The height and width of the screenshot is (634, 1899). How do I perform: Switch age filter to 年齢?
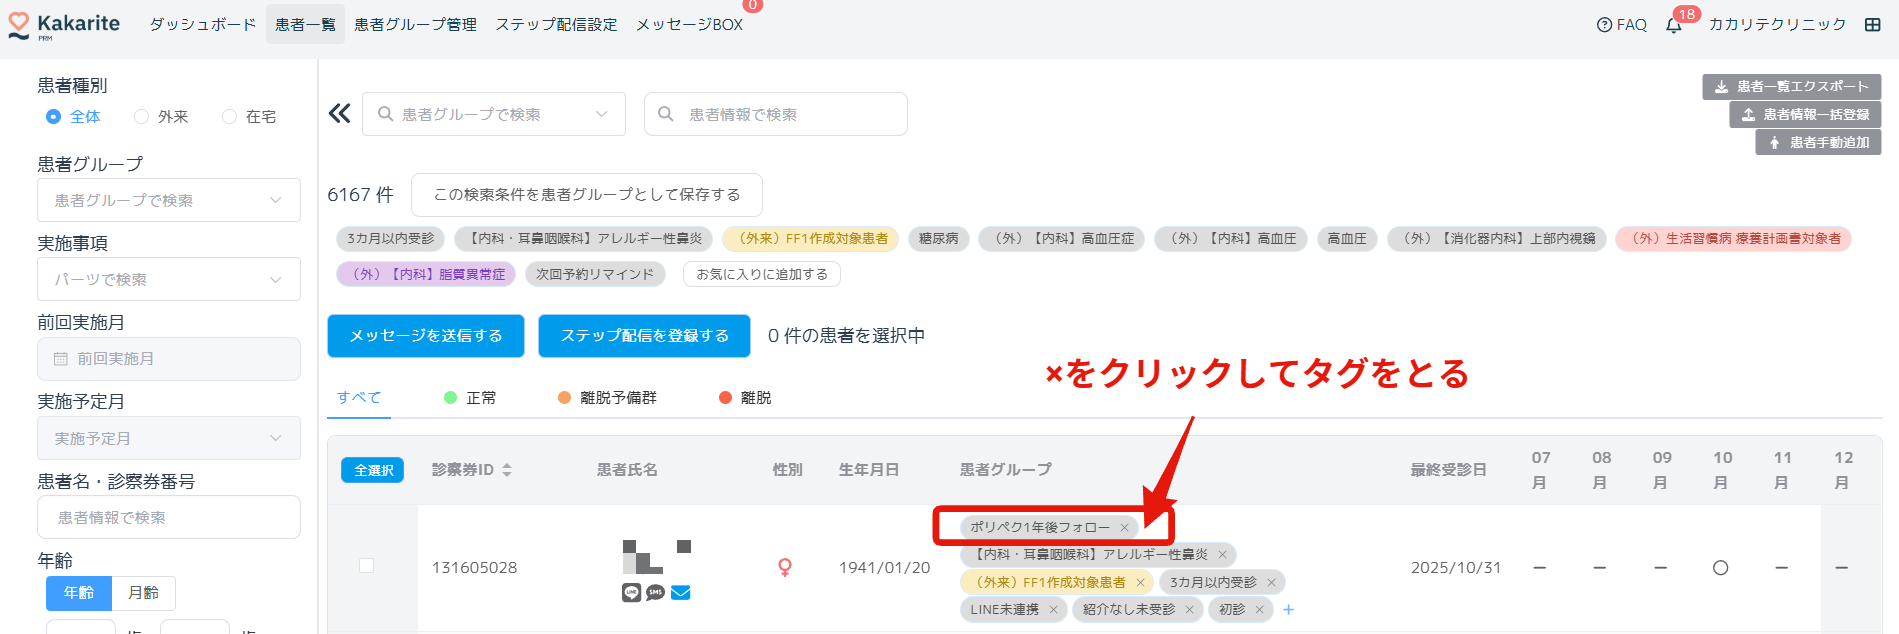click(x=79, y=593)
